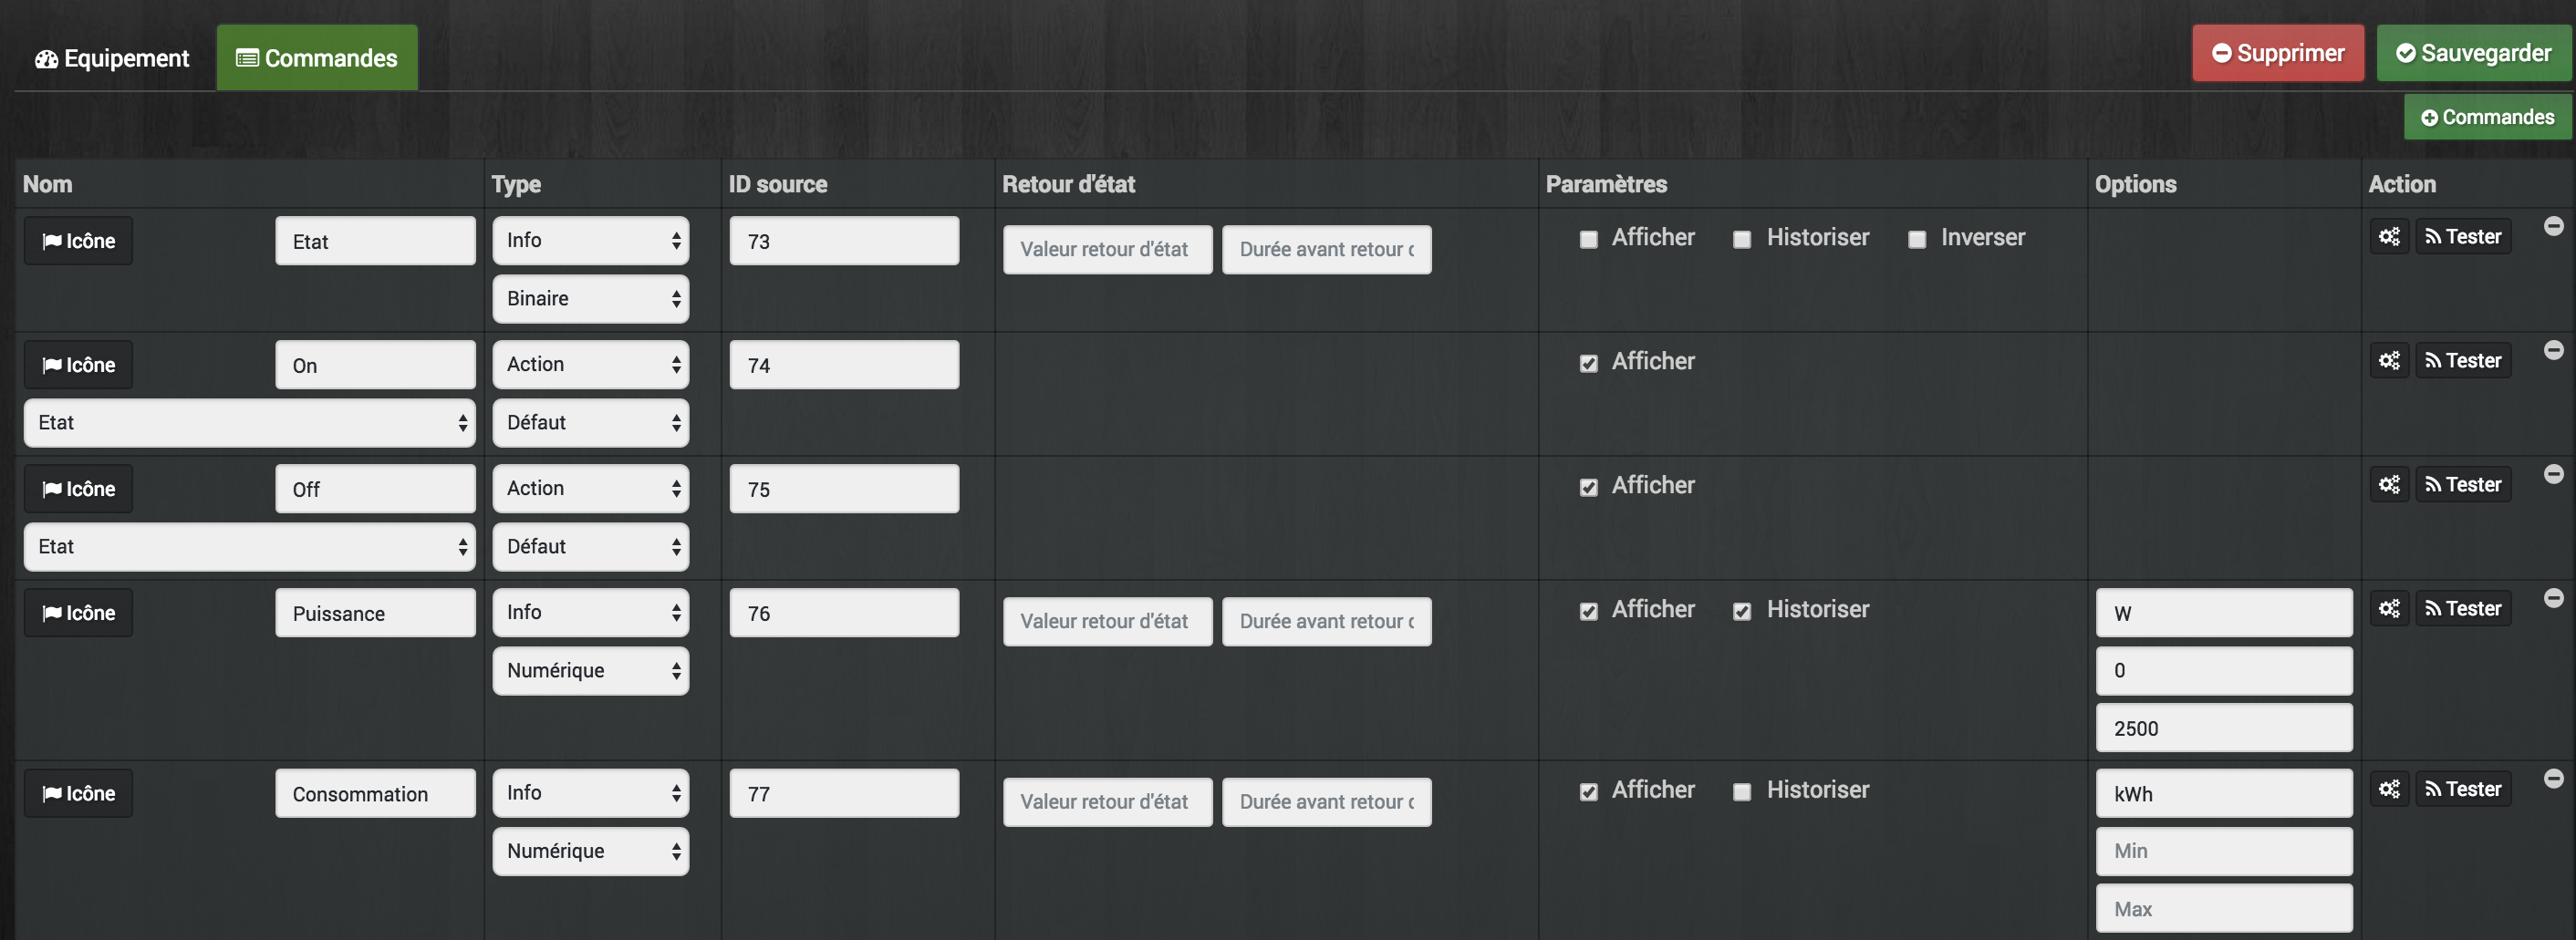Test the Consommation command with Tester
The height and width of the screenshot is (940, 2576).
(x=2463, y=789)
